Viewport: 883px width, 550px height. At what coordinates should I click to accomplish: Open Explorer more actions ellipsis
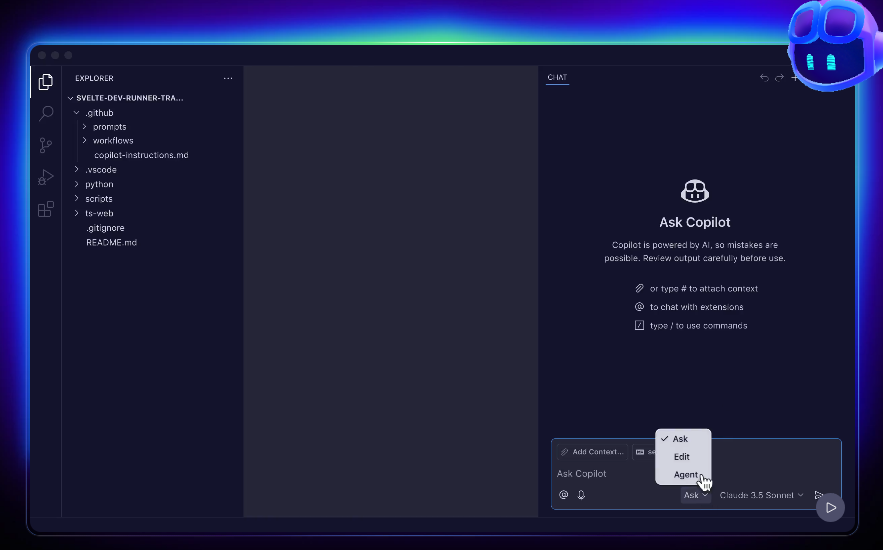228,78
